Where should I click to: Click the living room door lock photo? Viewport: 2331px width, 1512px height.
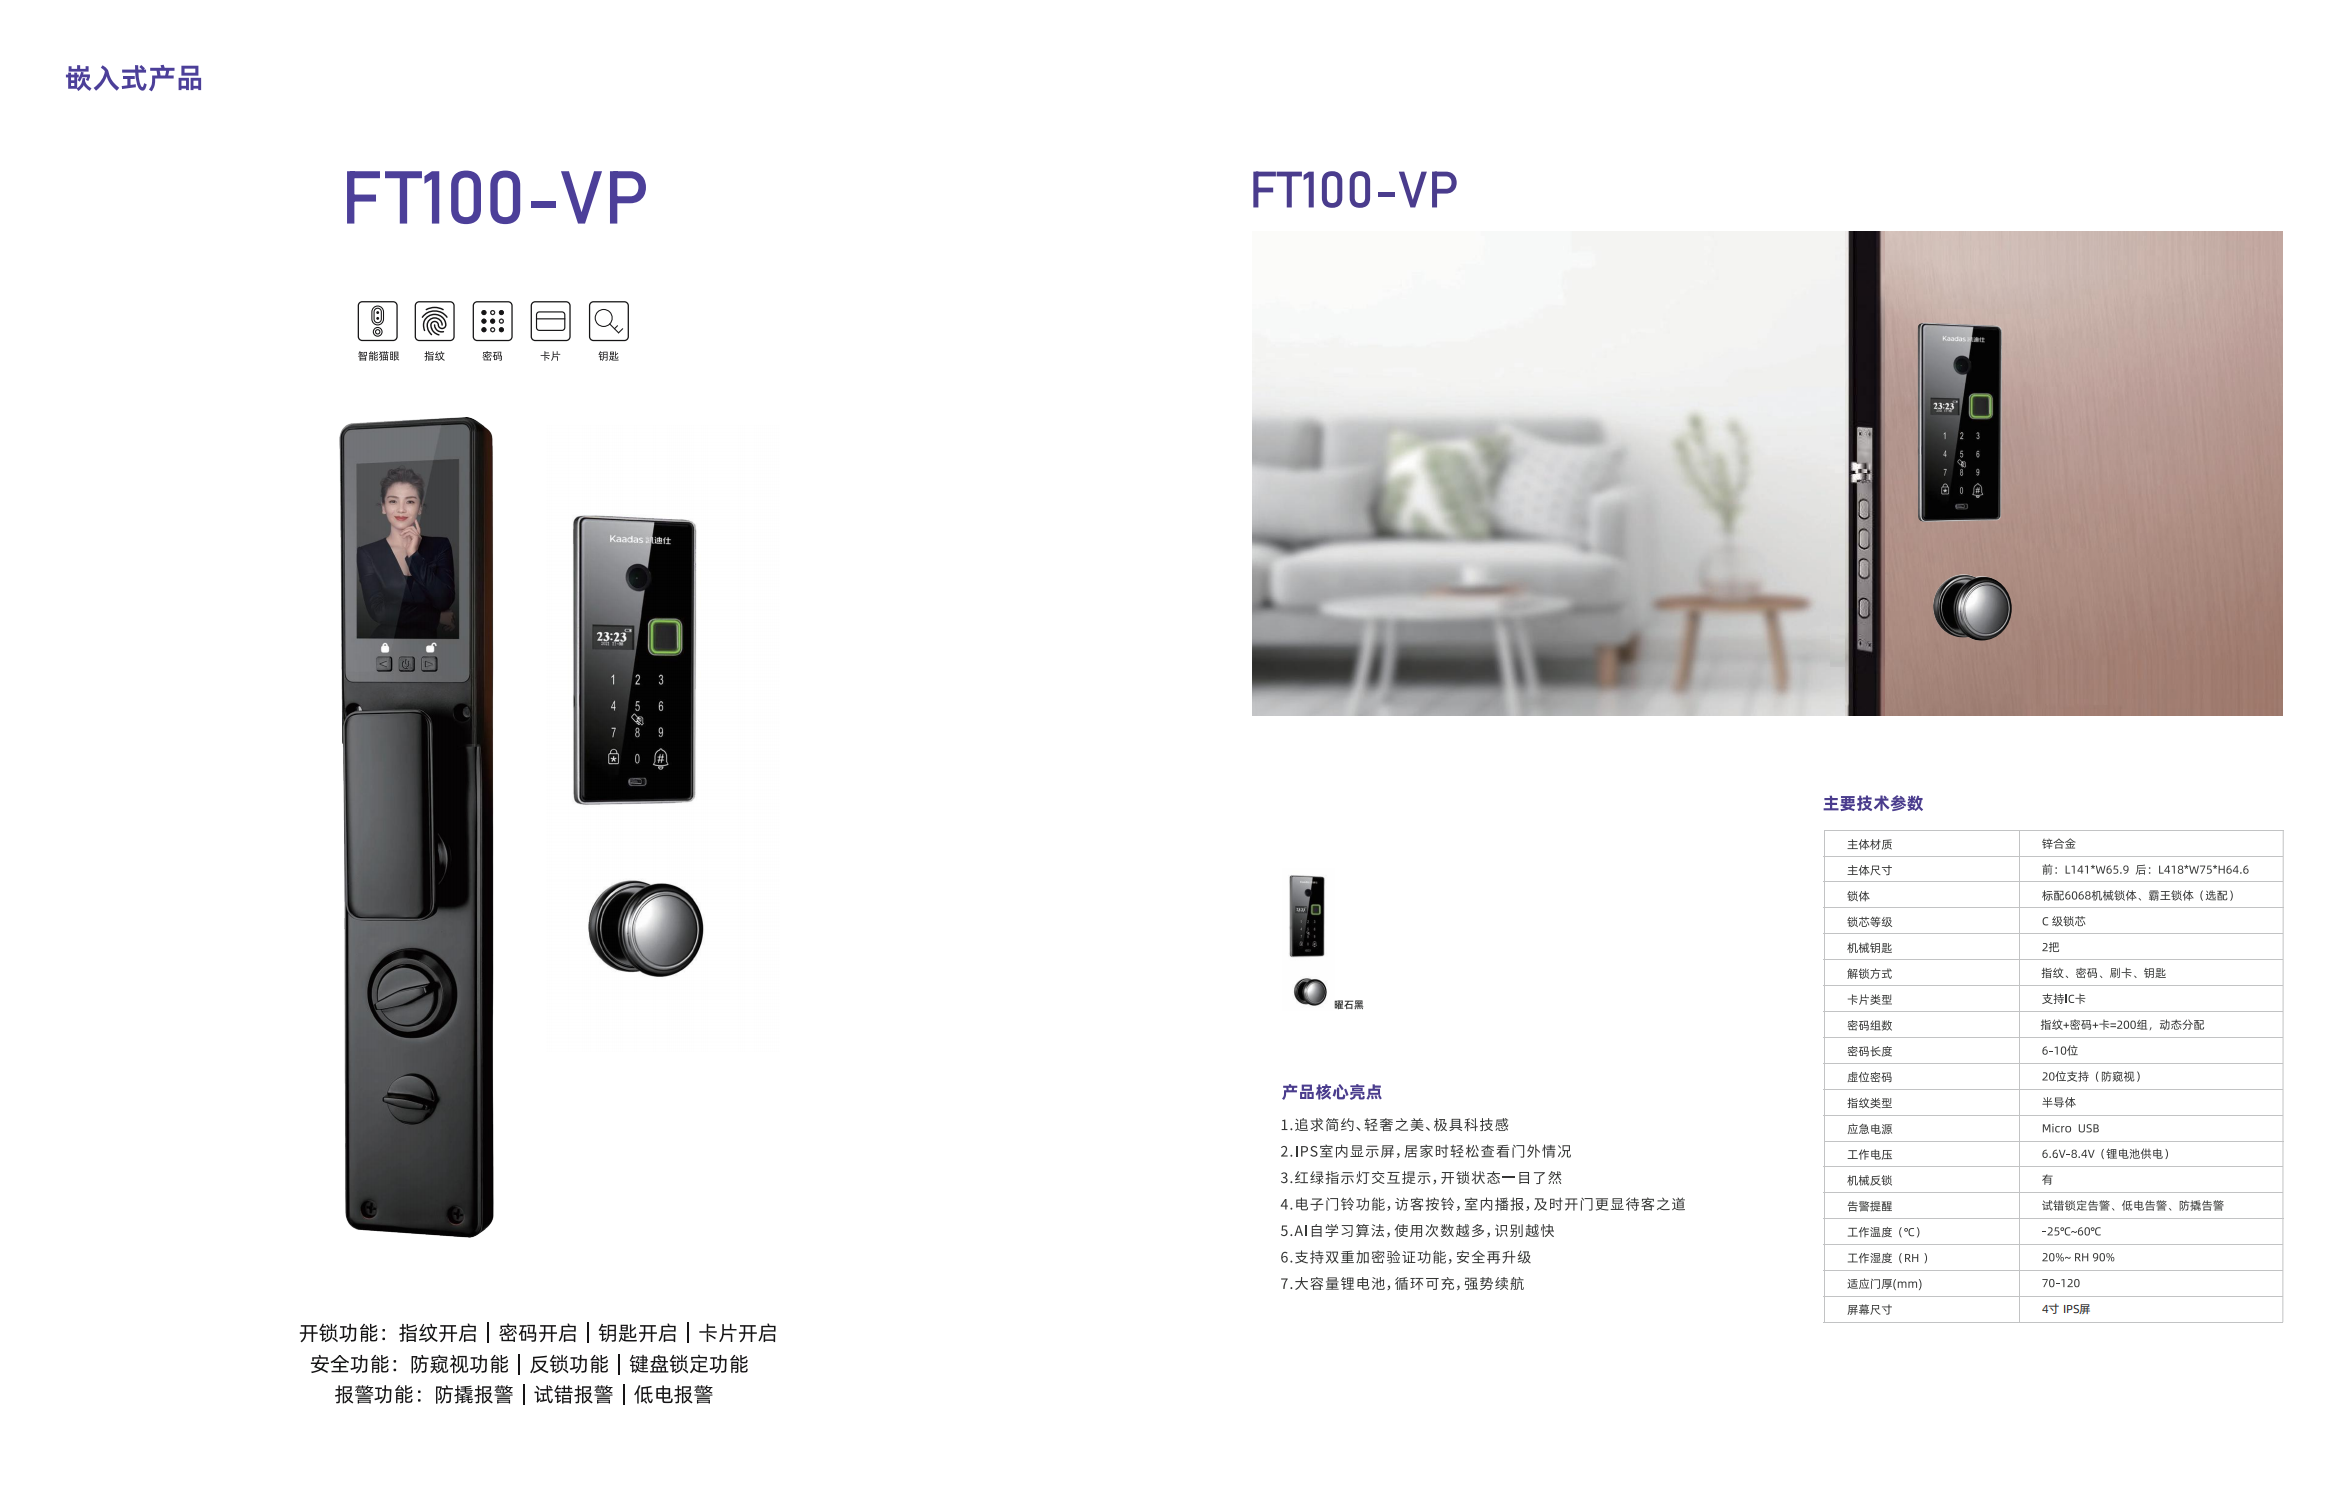click(x=1767, y=473)
